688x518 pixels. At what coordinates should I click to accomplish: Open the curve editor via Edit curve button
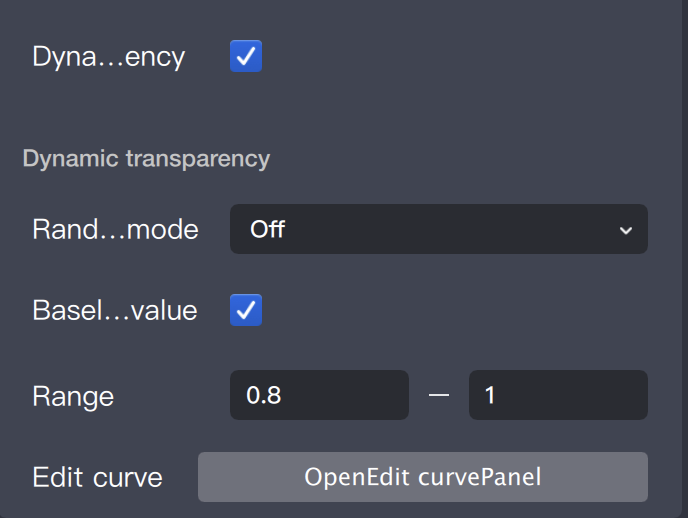click(422, 477)
